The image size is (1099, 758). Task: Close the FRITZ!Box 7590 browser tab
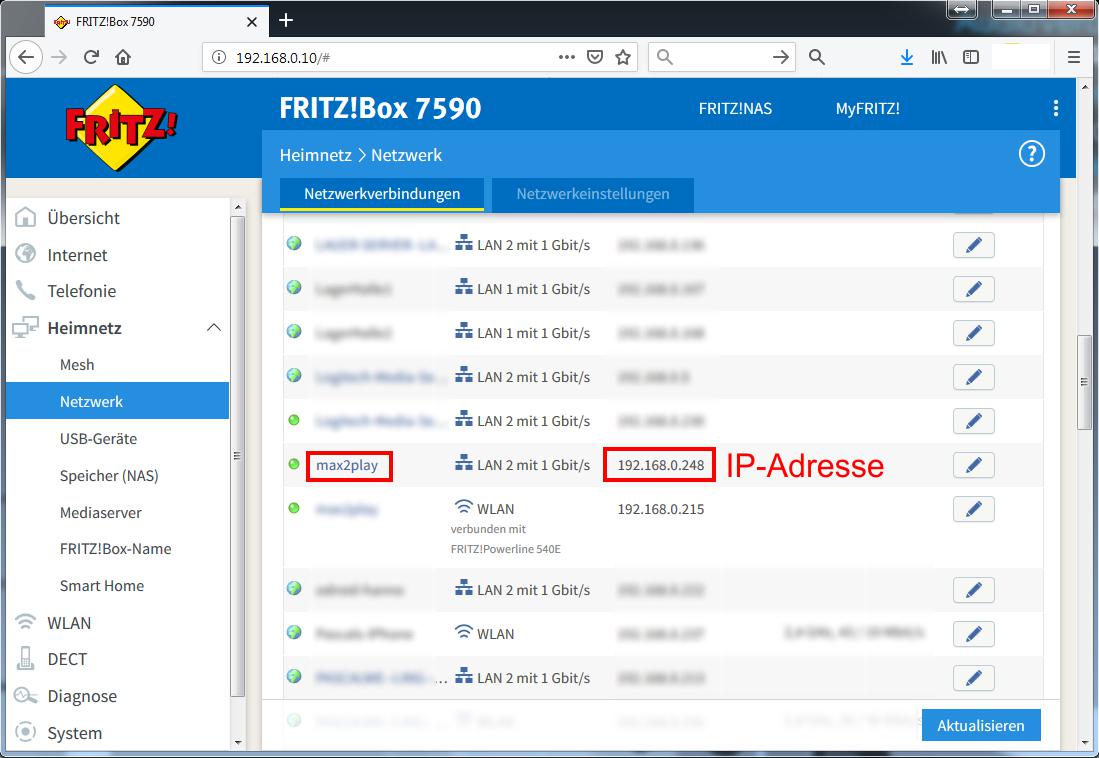(x=252, y=22)
